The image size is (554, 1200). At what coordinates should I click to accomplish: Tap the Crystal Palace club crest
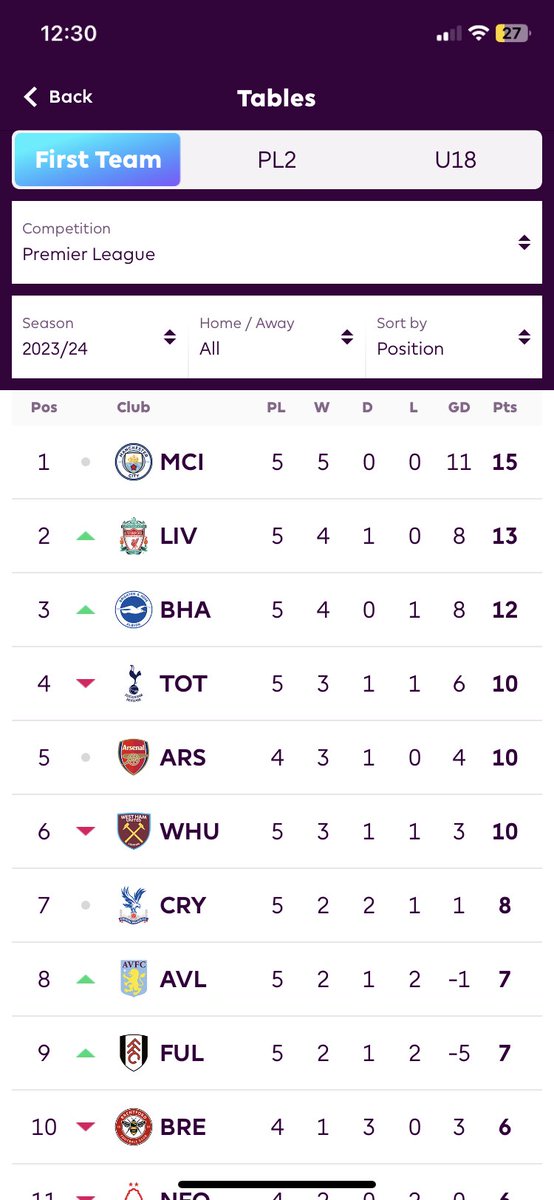[x=133, y=906]
